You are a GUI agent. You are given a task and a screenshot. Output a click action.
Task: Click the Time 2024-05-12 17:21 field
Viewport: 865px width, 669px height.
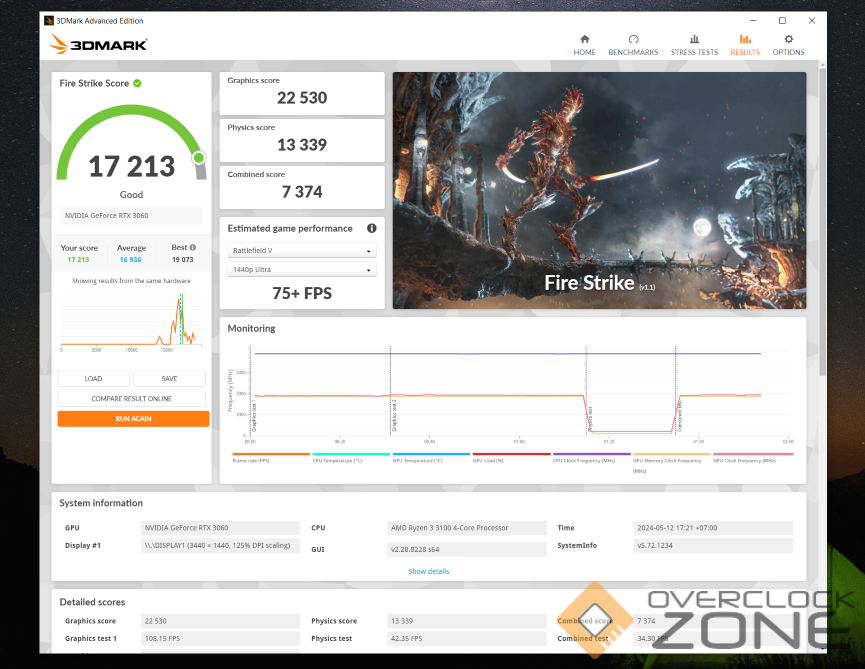point(713,528)
